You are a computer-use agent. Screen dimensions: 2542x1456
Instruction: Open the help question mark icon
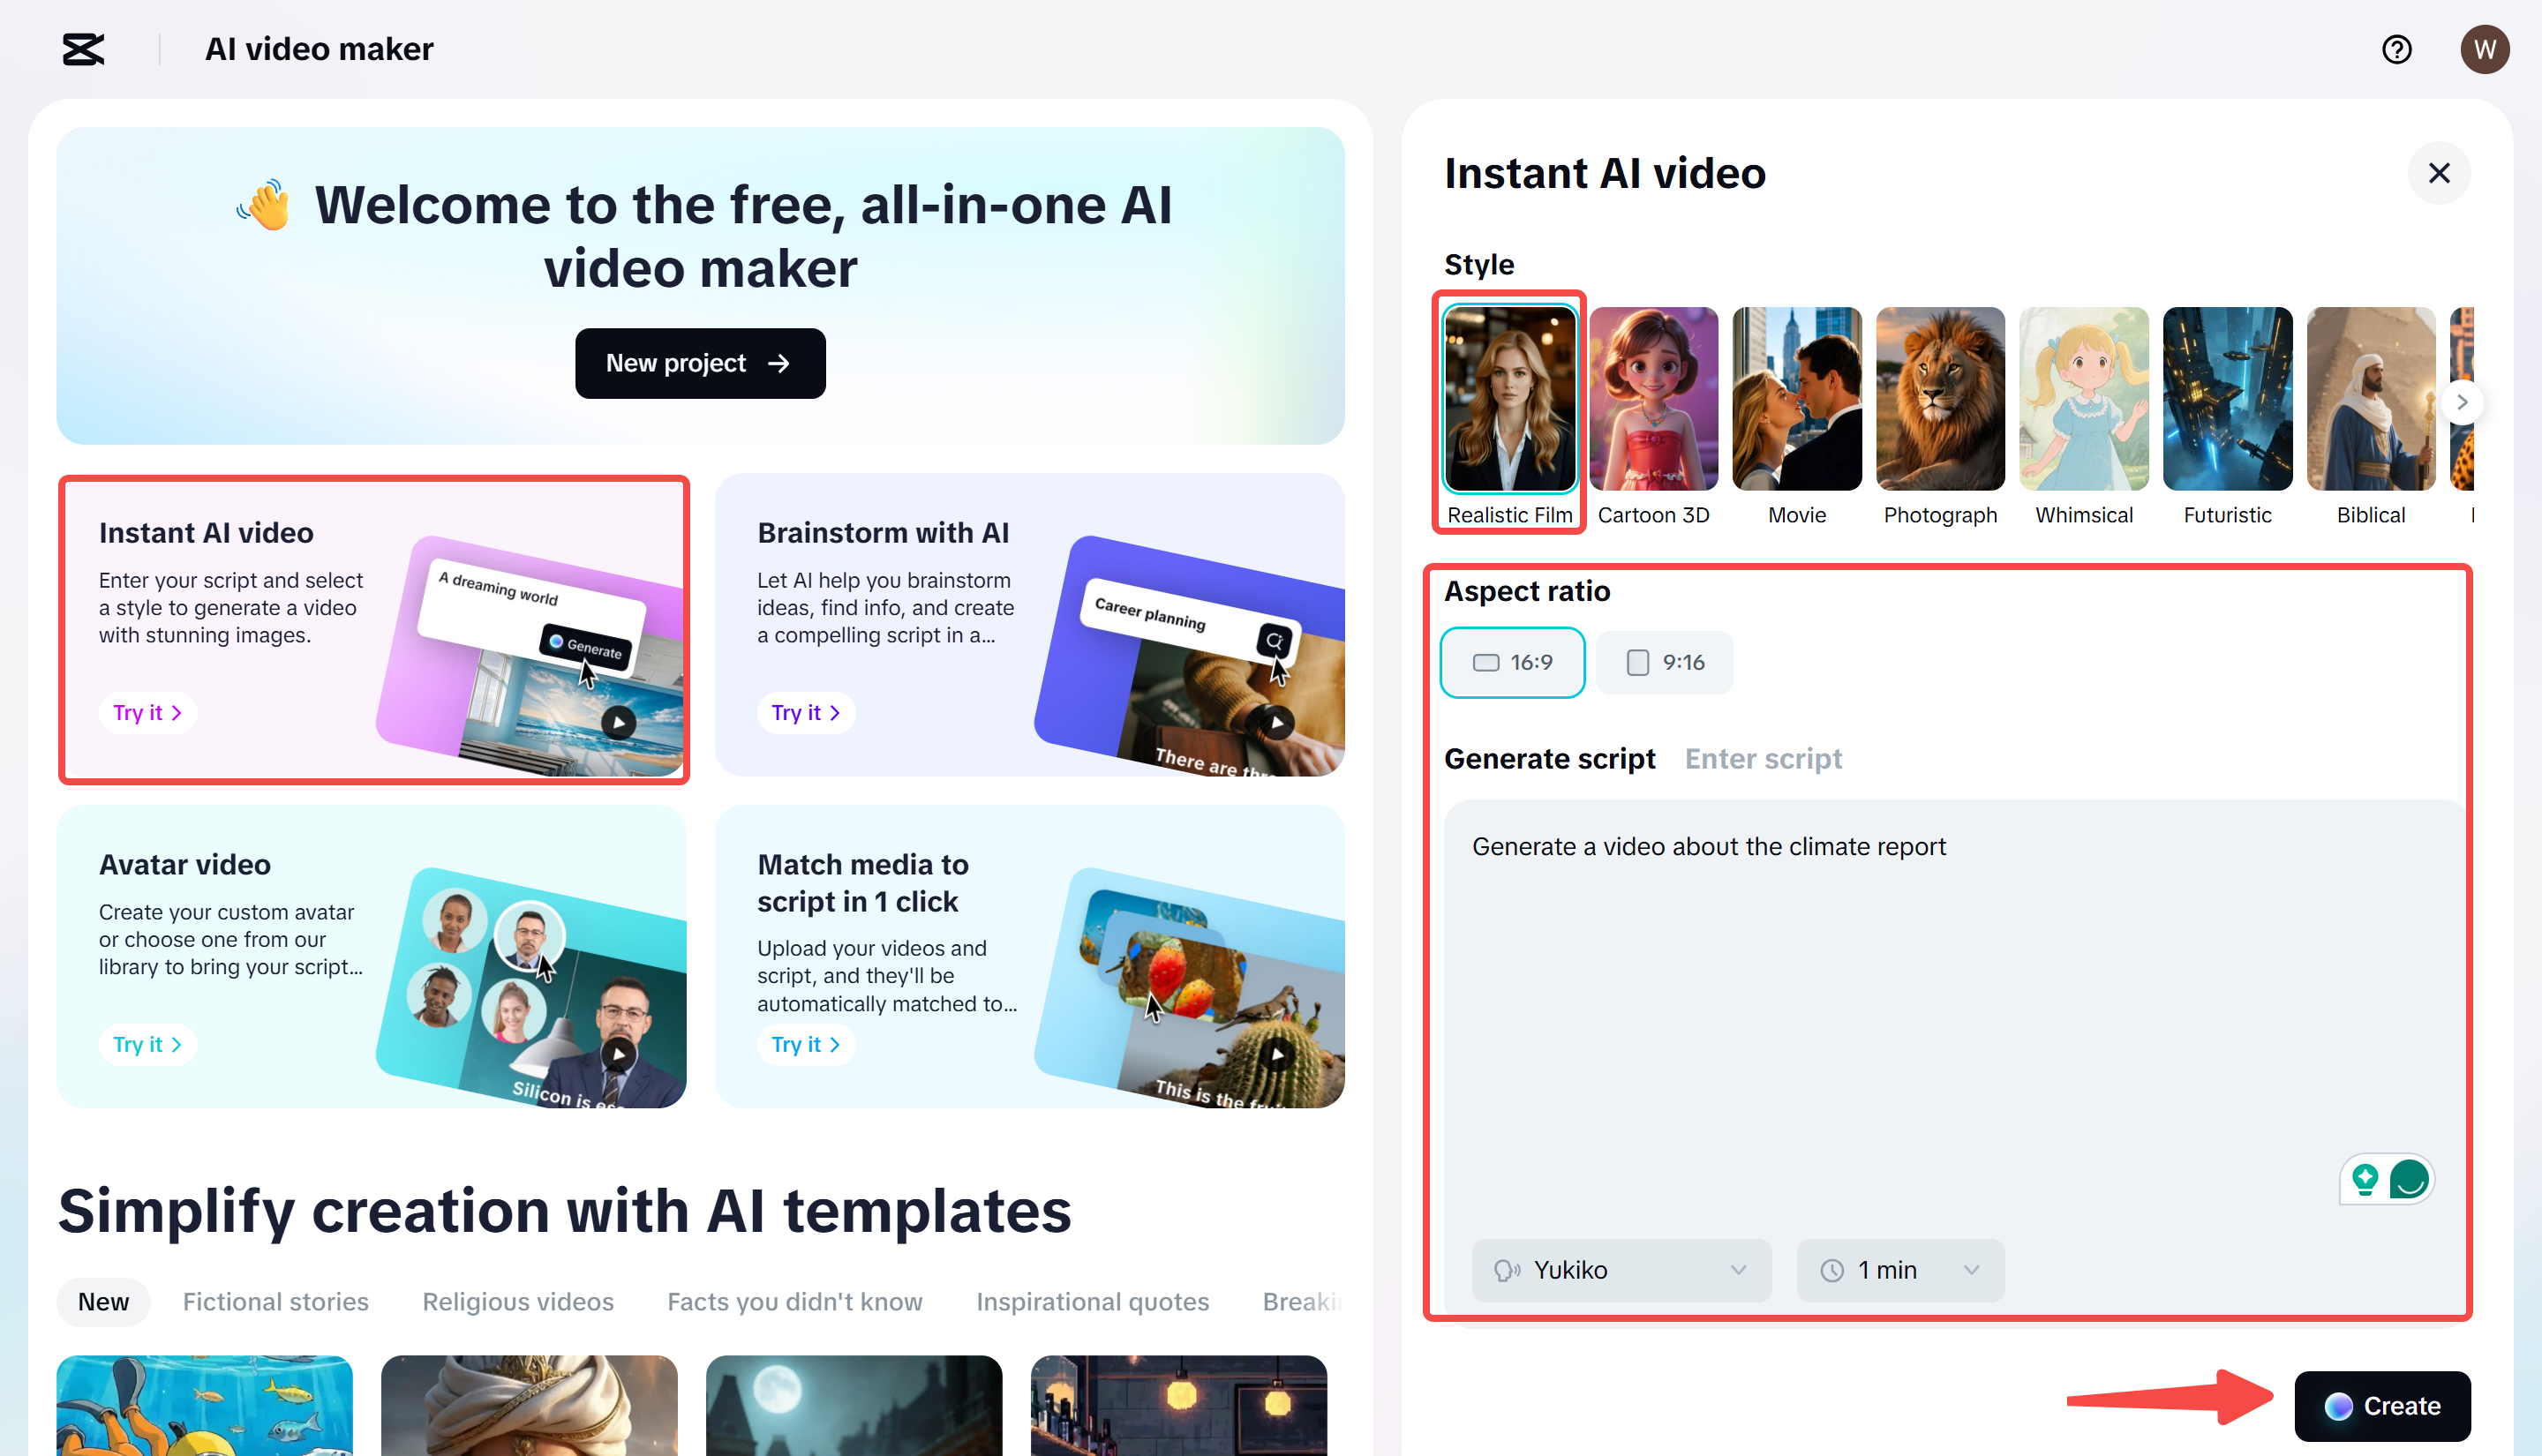pyautogui.click(x=2396, y=49)
